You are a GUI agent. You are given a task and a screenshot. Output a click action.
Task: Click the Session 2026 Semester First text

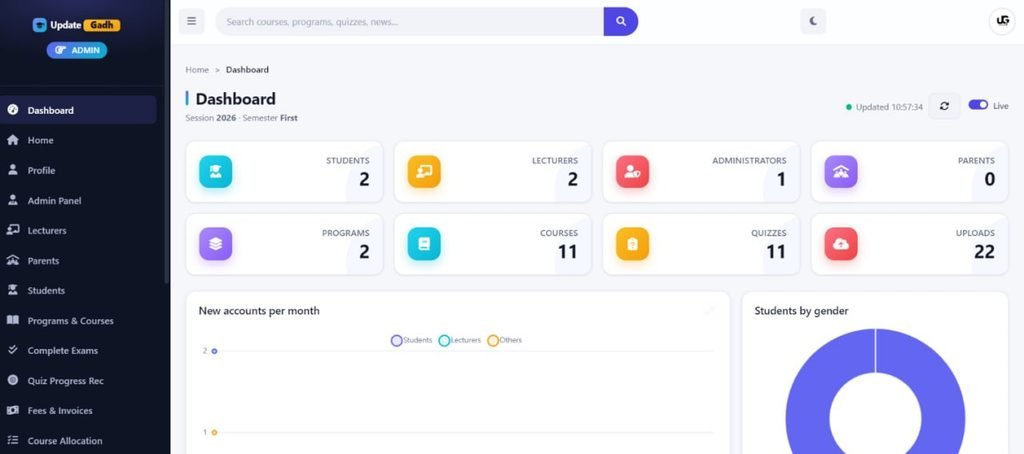[x=242, y=118]
